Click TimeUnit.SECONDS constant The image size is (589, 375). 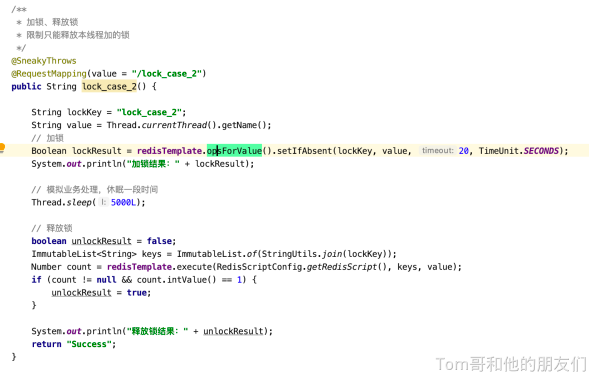click(519, 151)
